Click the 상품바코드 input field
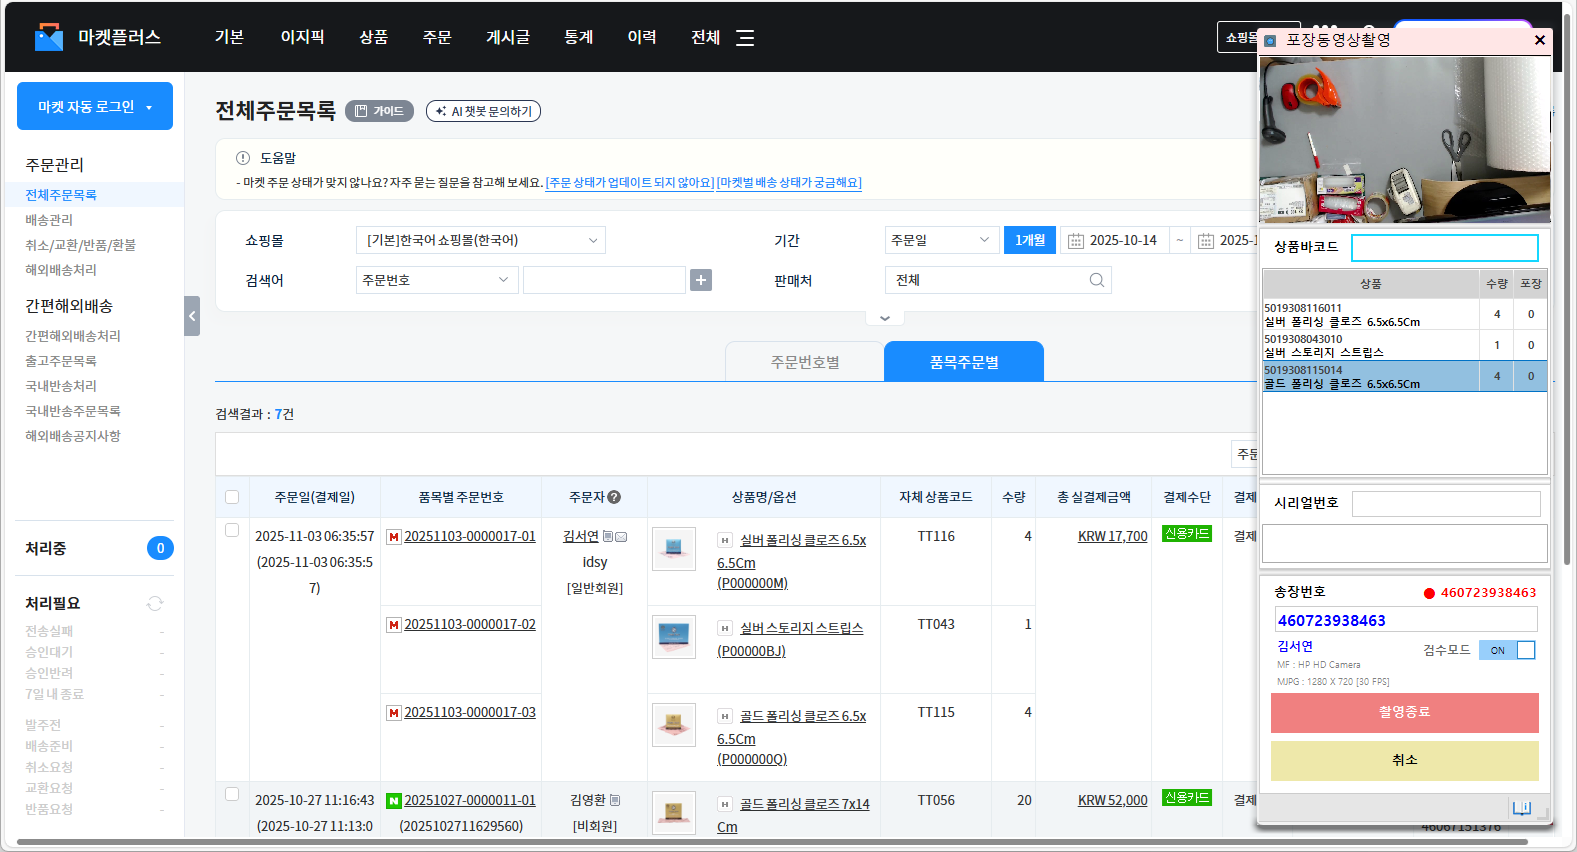Viewport: 1577px width, 852px height. tap(1444, 247)
